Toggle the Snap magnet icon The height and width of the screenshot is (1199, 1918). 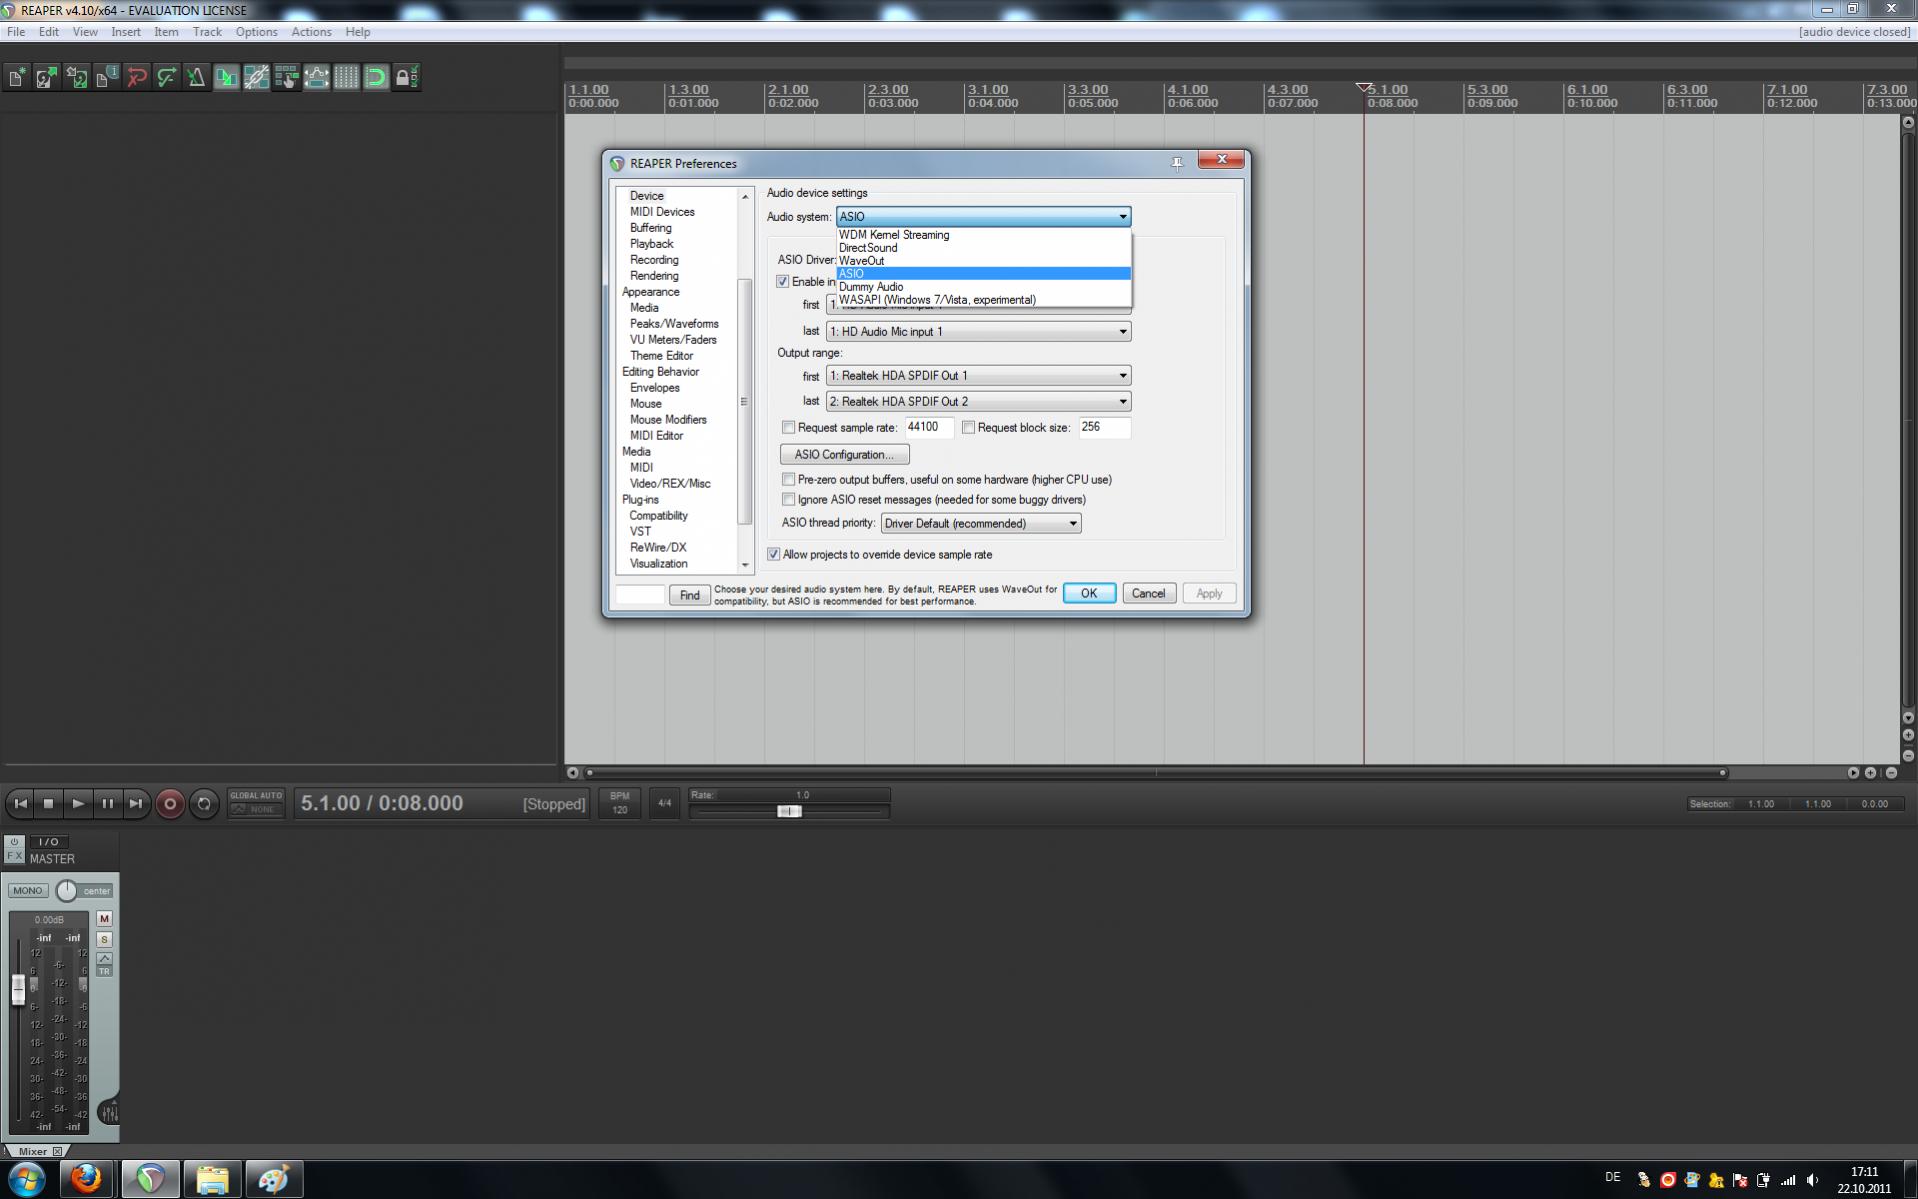(x=376, y=77)
